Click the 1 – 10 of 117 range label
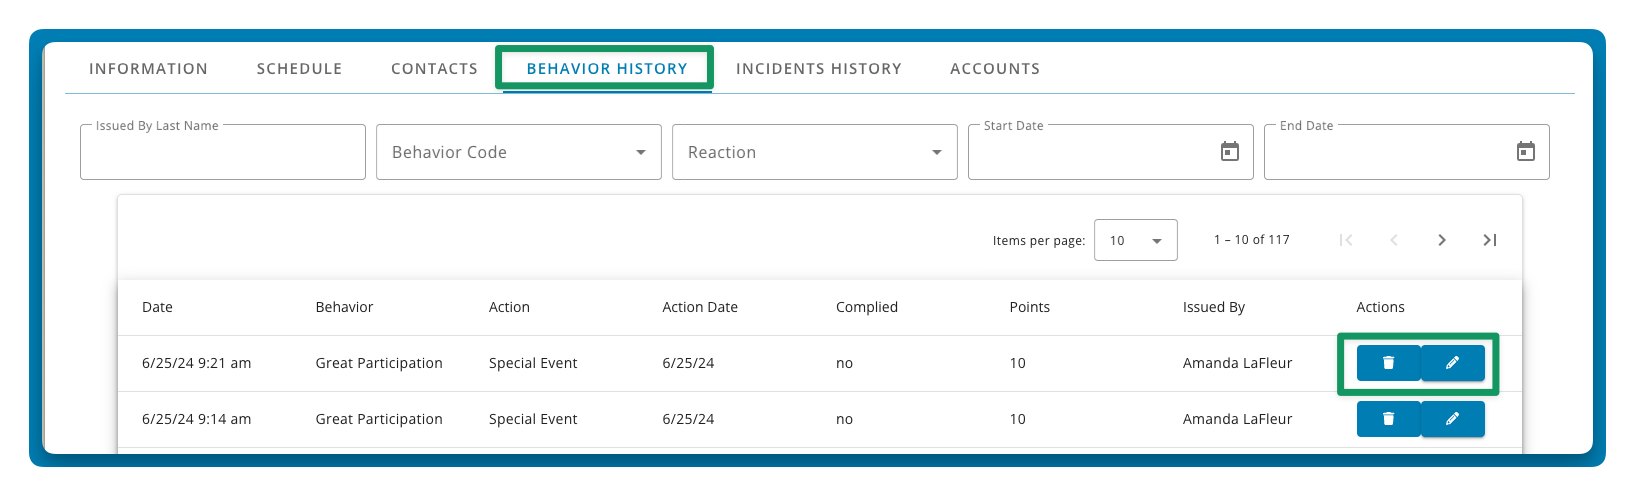 coord(1252,240)
